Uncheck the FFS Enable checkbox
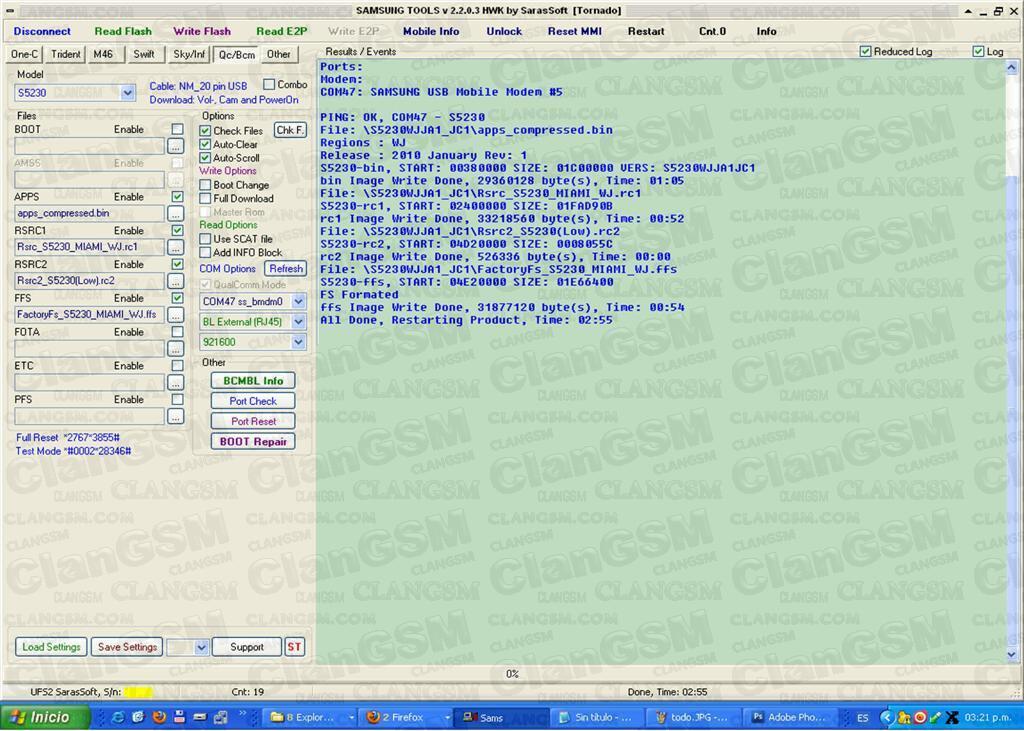This screenshot has height=731, width=1024. tap(177, 298)
